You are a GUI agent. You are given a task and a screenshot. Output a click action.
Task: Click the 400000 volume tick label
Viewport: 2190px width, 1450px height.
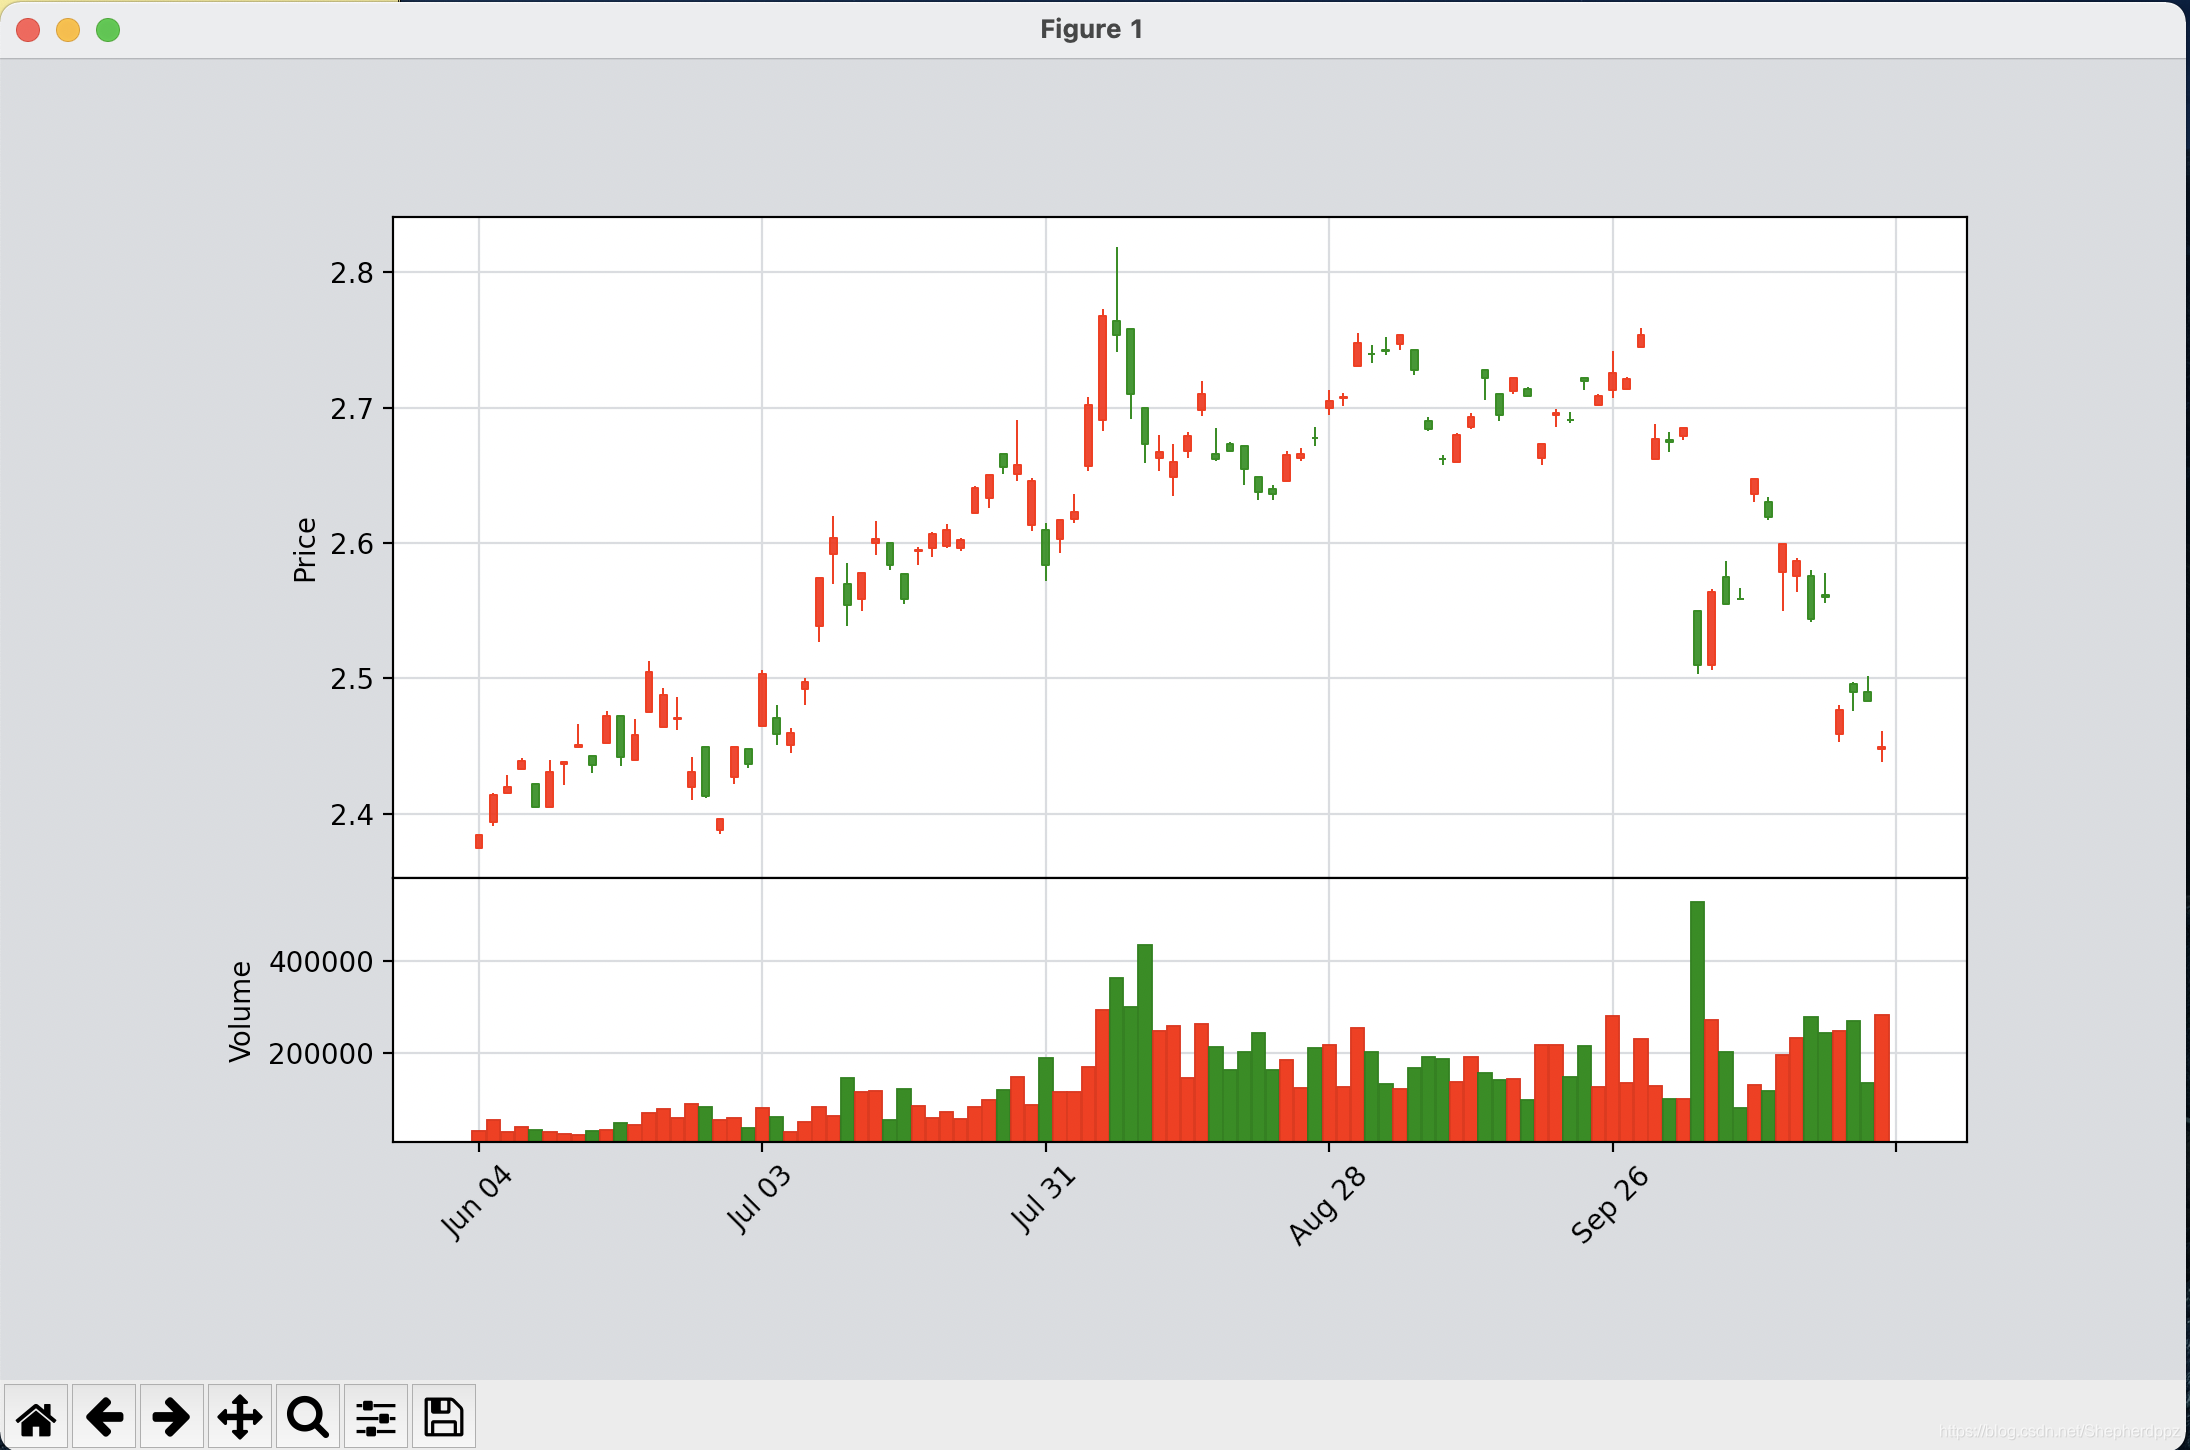(x=320, y=962)
